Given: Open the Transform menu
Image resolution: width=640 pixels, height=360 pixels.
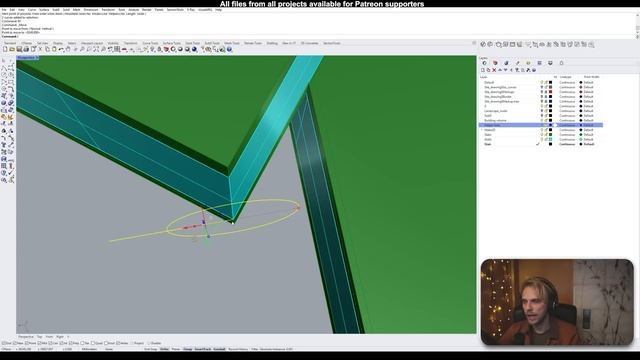Looking at the screenshot, I should click(x=108, y=9).
